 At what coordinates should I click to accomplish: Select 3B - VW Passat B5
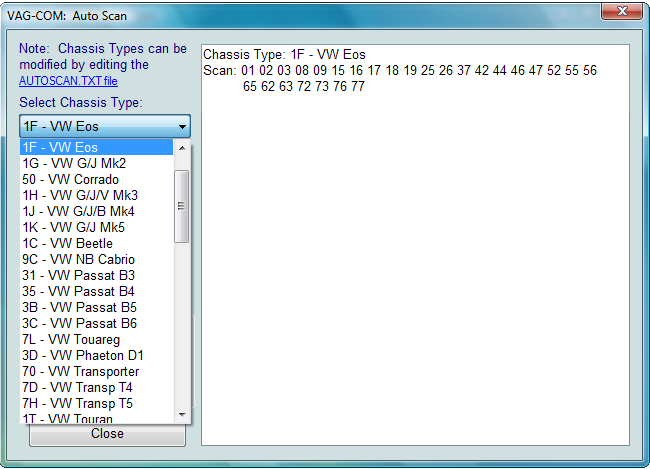tap(96, 307)
